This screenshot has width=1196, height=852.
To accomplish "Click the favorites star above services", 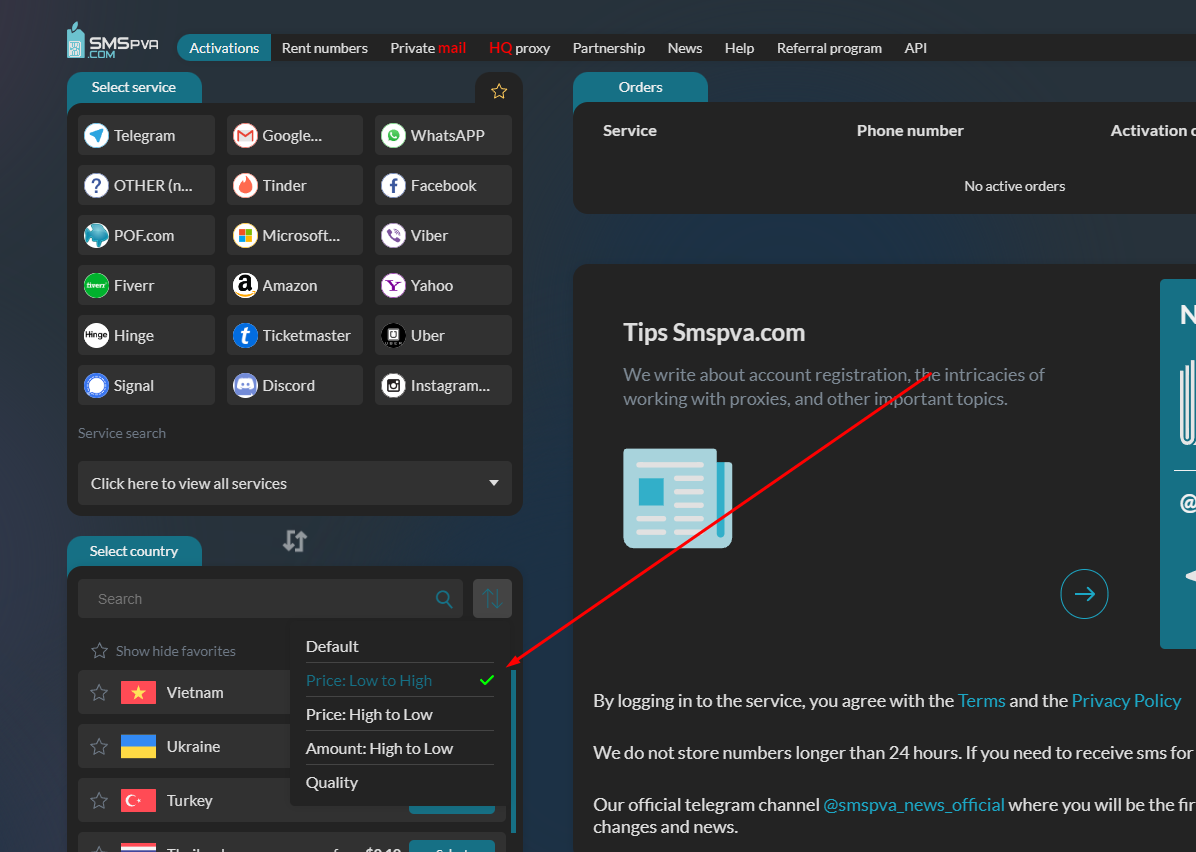I will click(499, 92).
